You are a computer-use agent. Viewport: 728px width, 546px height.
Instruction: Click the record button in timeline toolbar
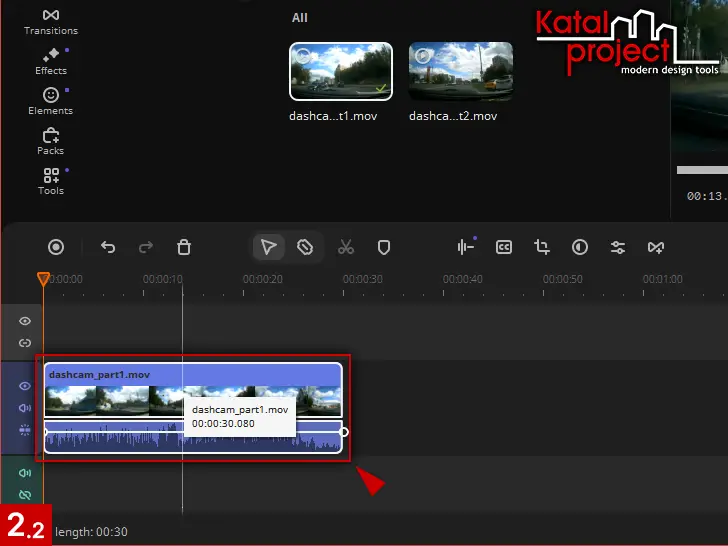click(56, 247)
